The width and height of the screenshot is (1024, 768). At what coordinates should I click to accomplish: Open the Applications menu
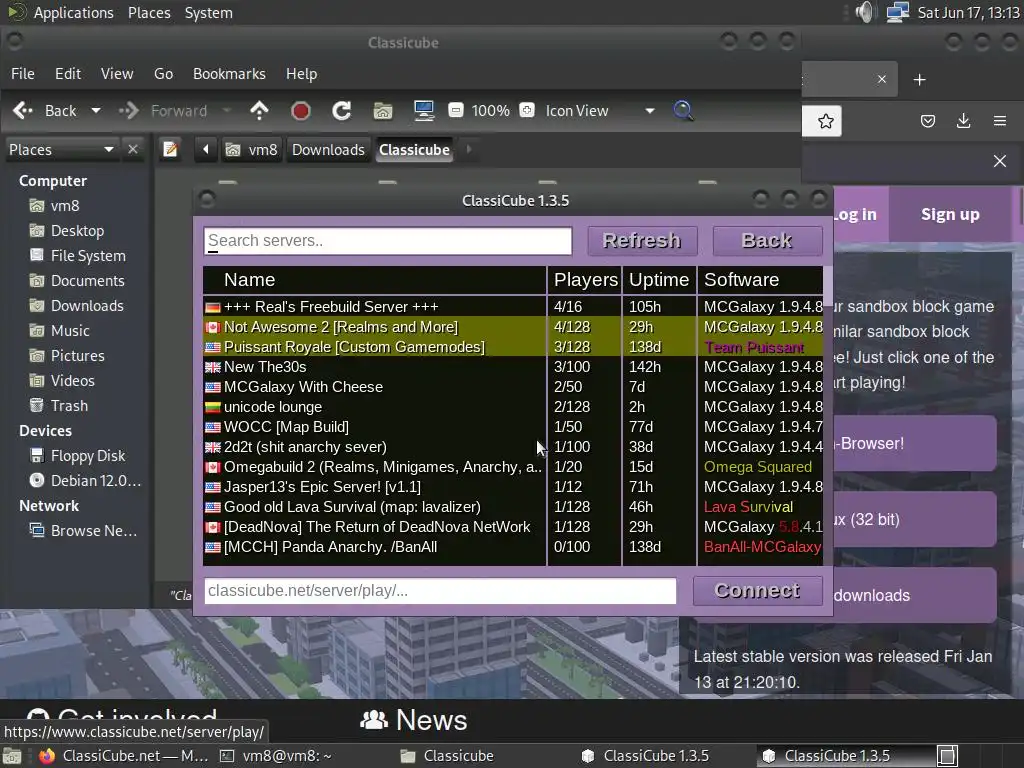click(73, 12)
